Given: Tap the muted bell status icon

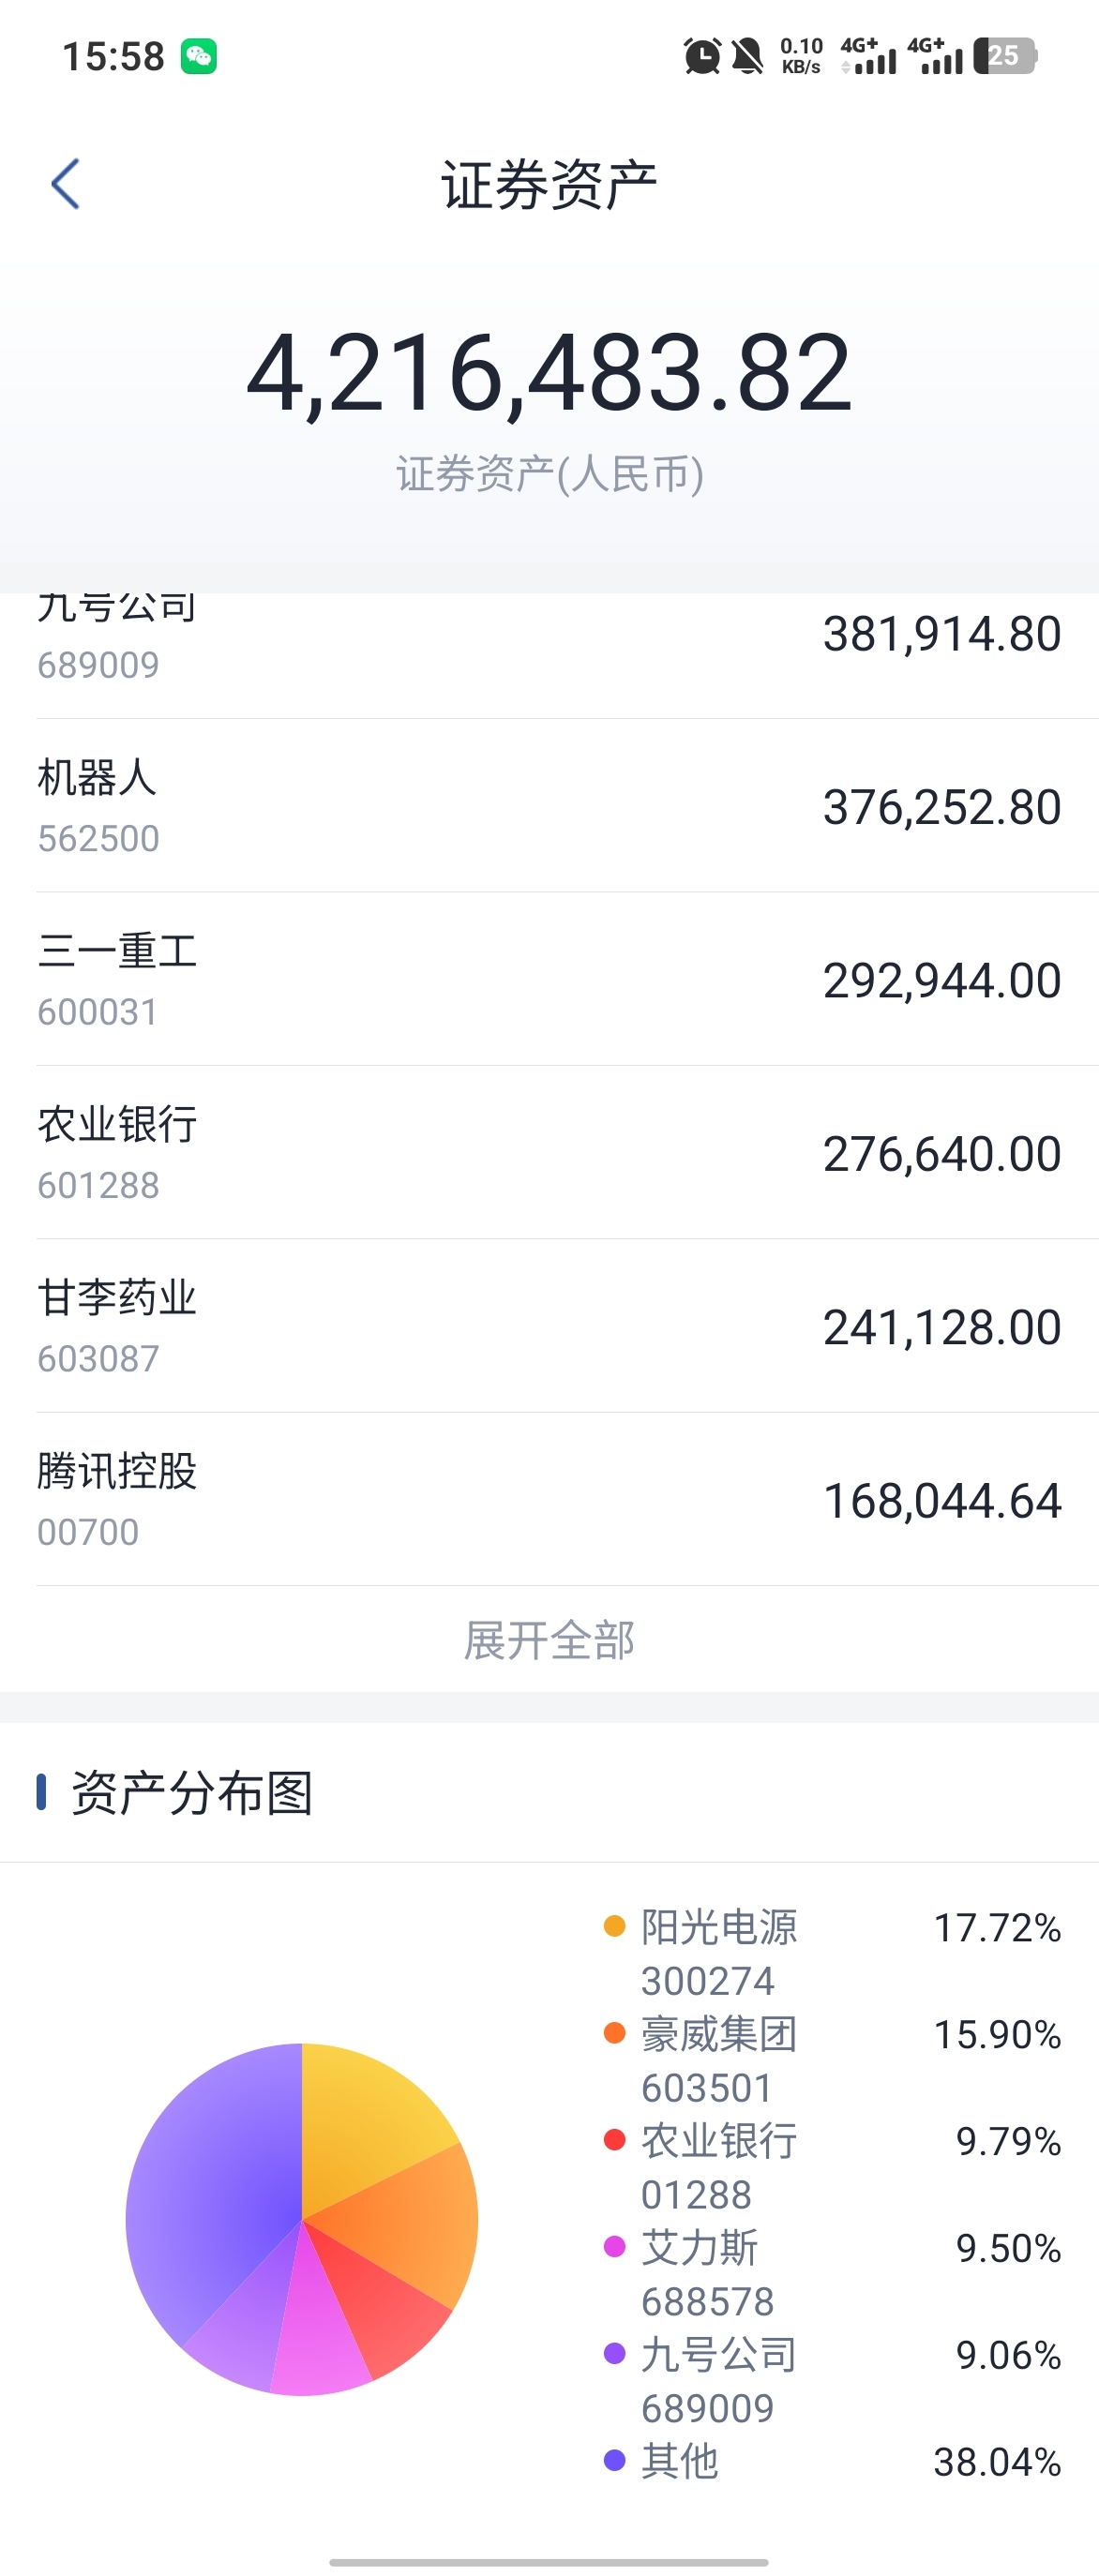Looking at the screenshot, I should (x=747, y=56).
